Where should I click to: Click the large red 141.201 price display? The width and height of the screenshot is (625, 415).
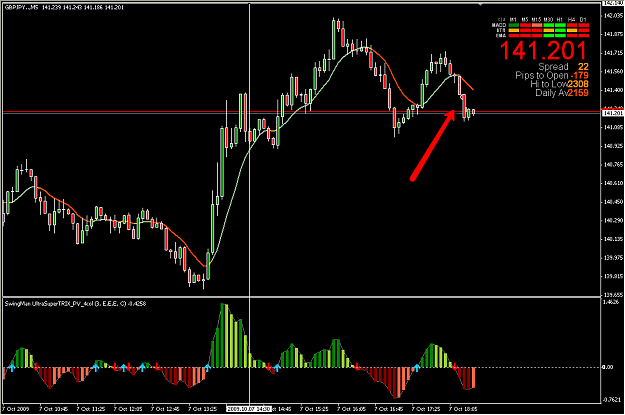[x=544, y=51]
